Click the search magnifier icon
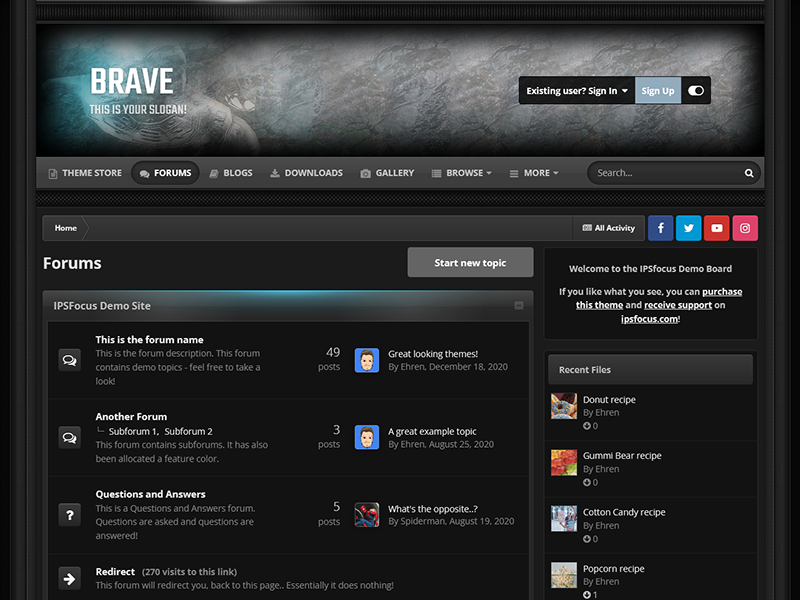800x600 pixels. 749,173
